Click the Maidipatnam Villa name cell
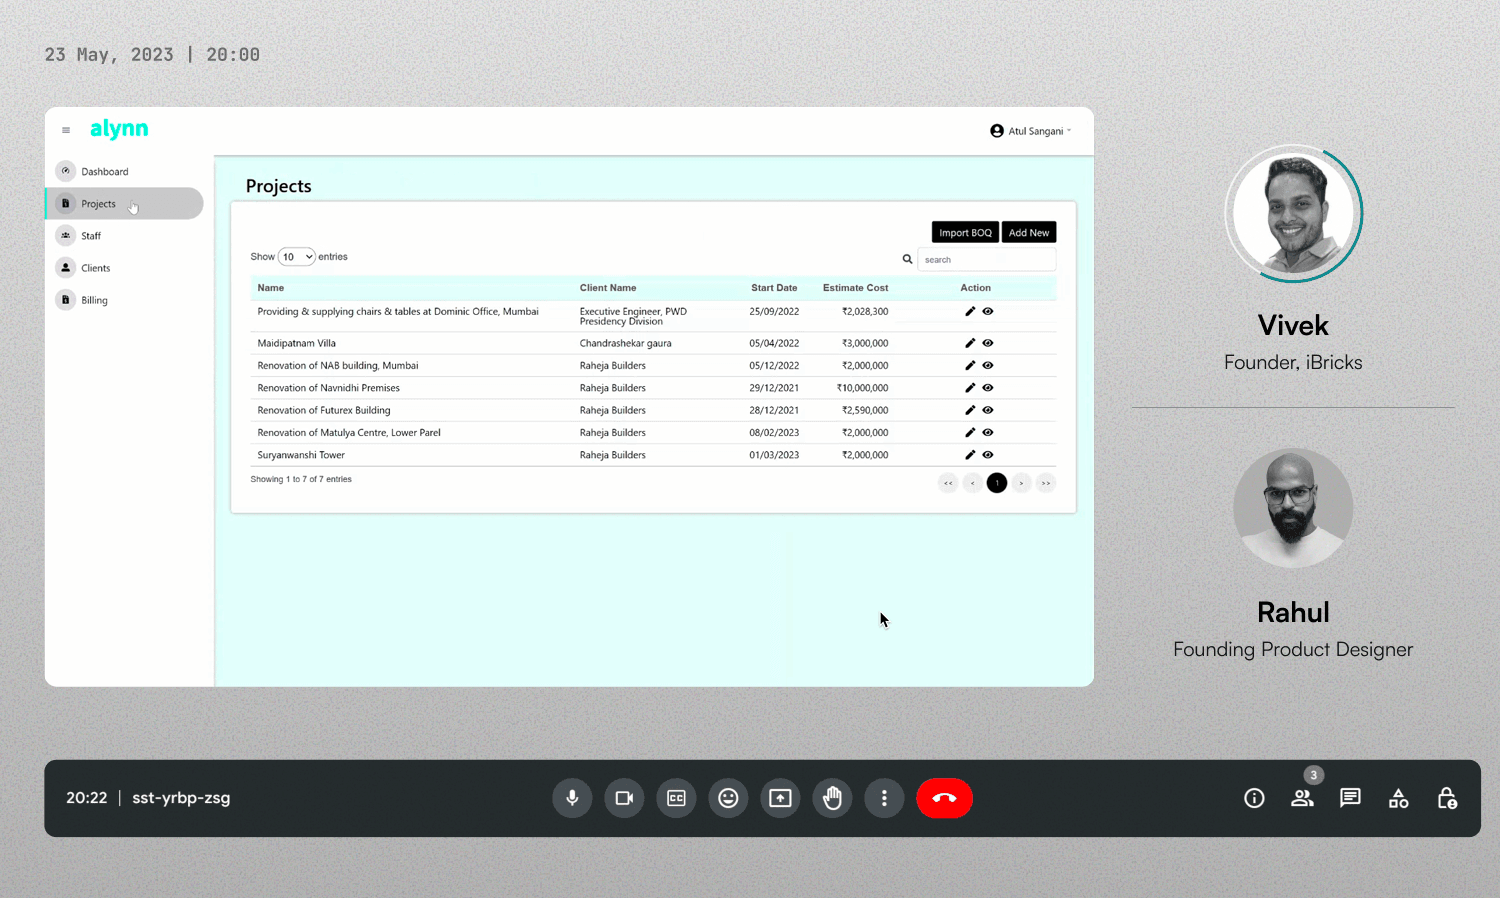 click(x=297, y=343)
